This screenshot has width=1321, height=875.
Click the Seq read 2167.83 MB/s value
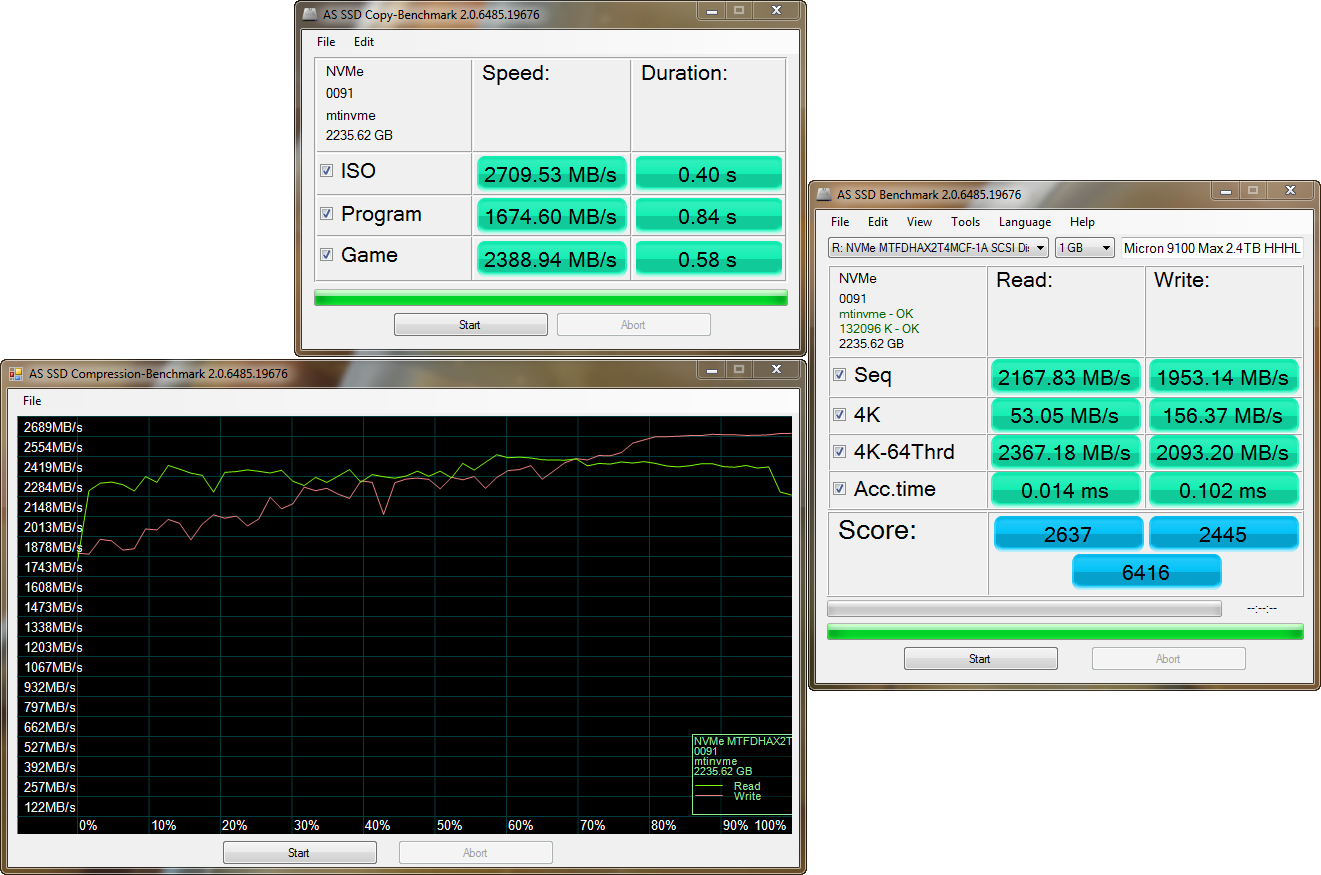point(1066,376)
